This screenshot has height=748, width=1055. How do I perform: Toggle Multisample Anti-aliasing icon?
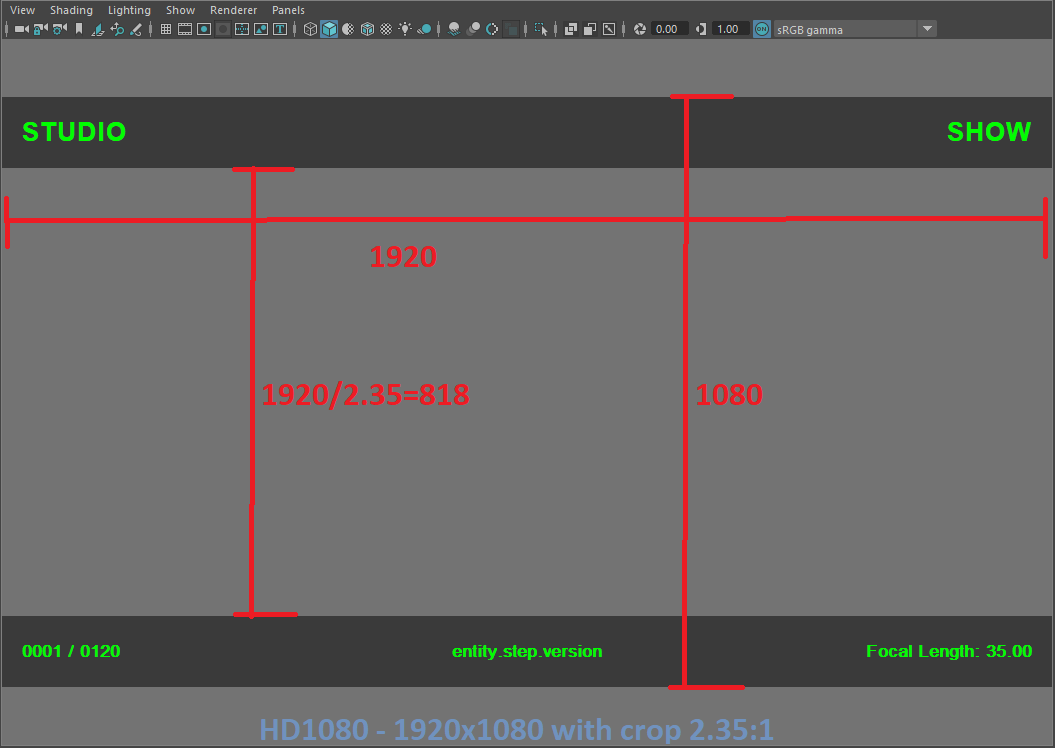point(492,29)
